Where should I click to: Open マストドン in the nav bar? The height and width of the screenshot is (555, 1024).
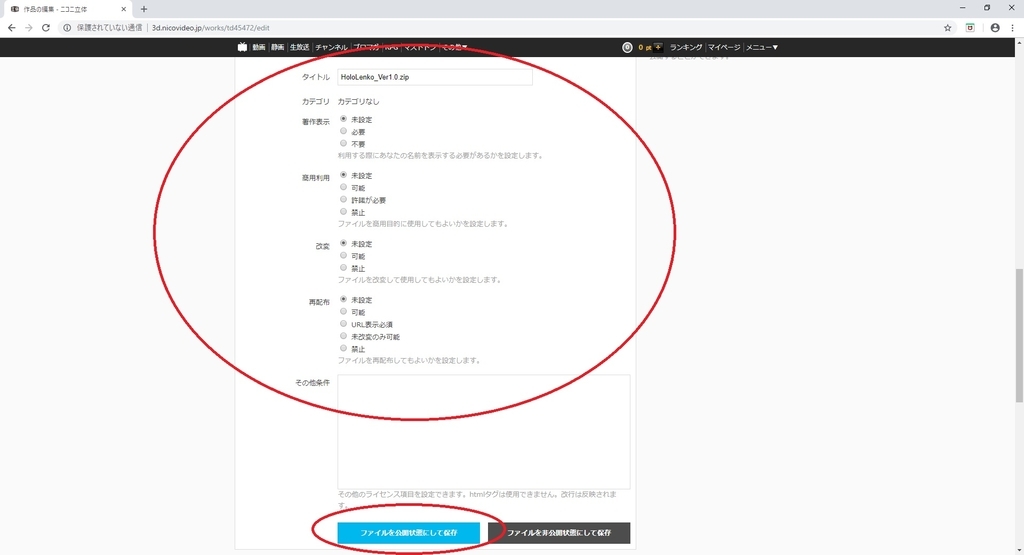pyautogui.click(x=420, y=47)
